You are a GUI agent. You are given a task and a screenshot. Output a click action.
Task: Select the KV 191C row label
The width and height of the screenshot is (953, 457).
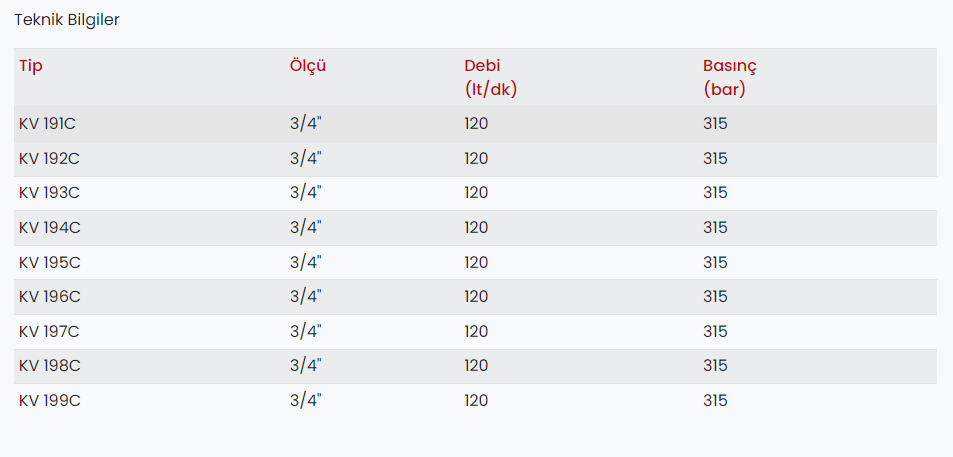pyautogui.click(x=47, y=124)
